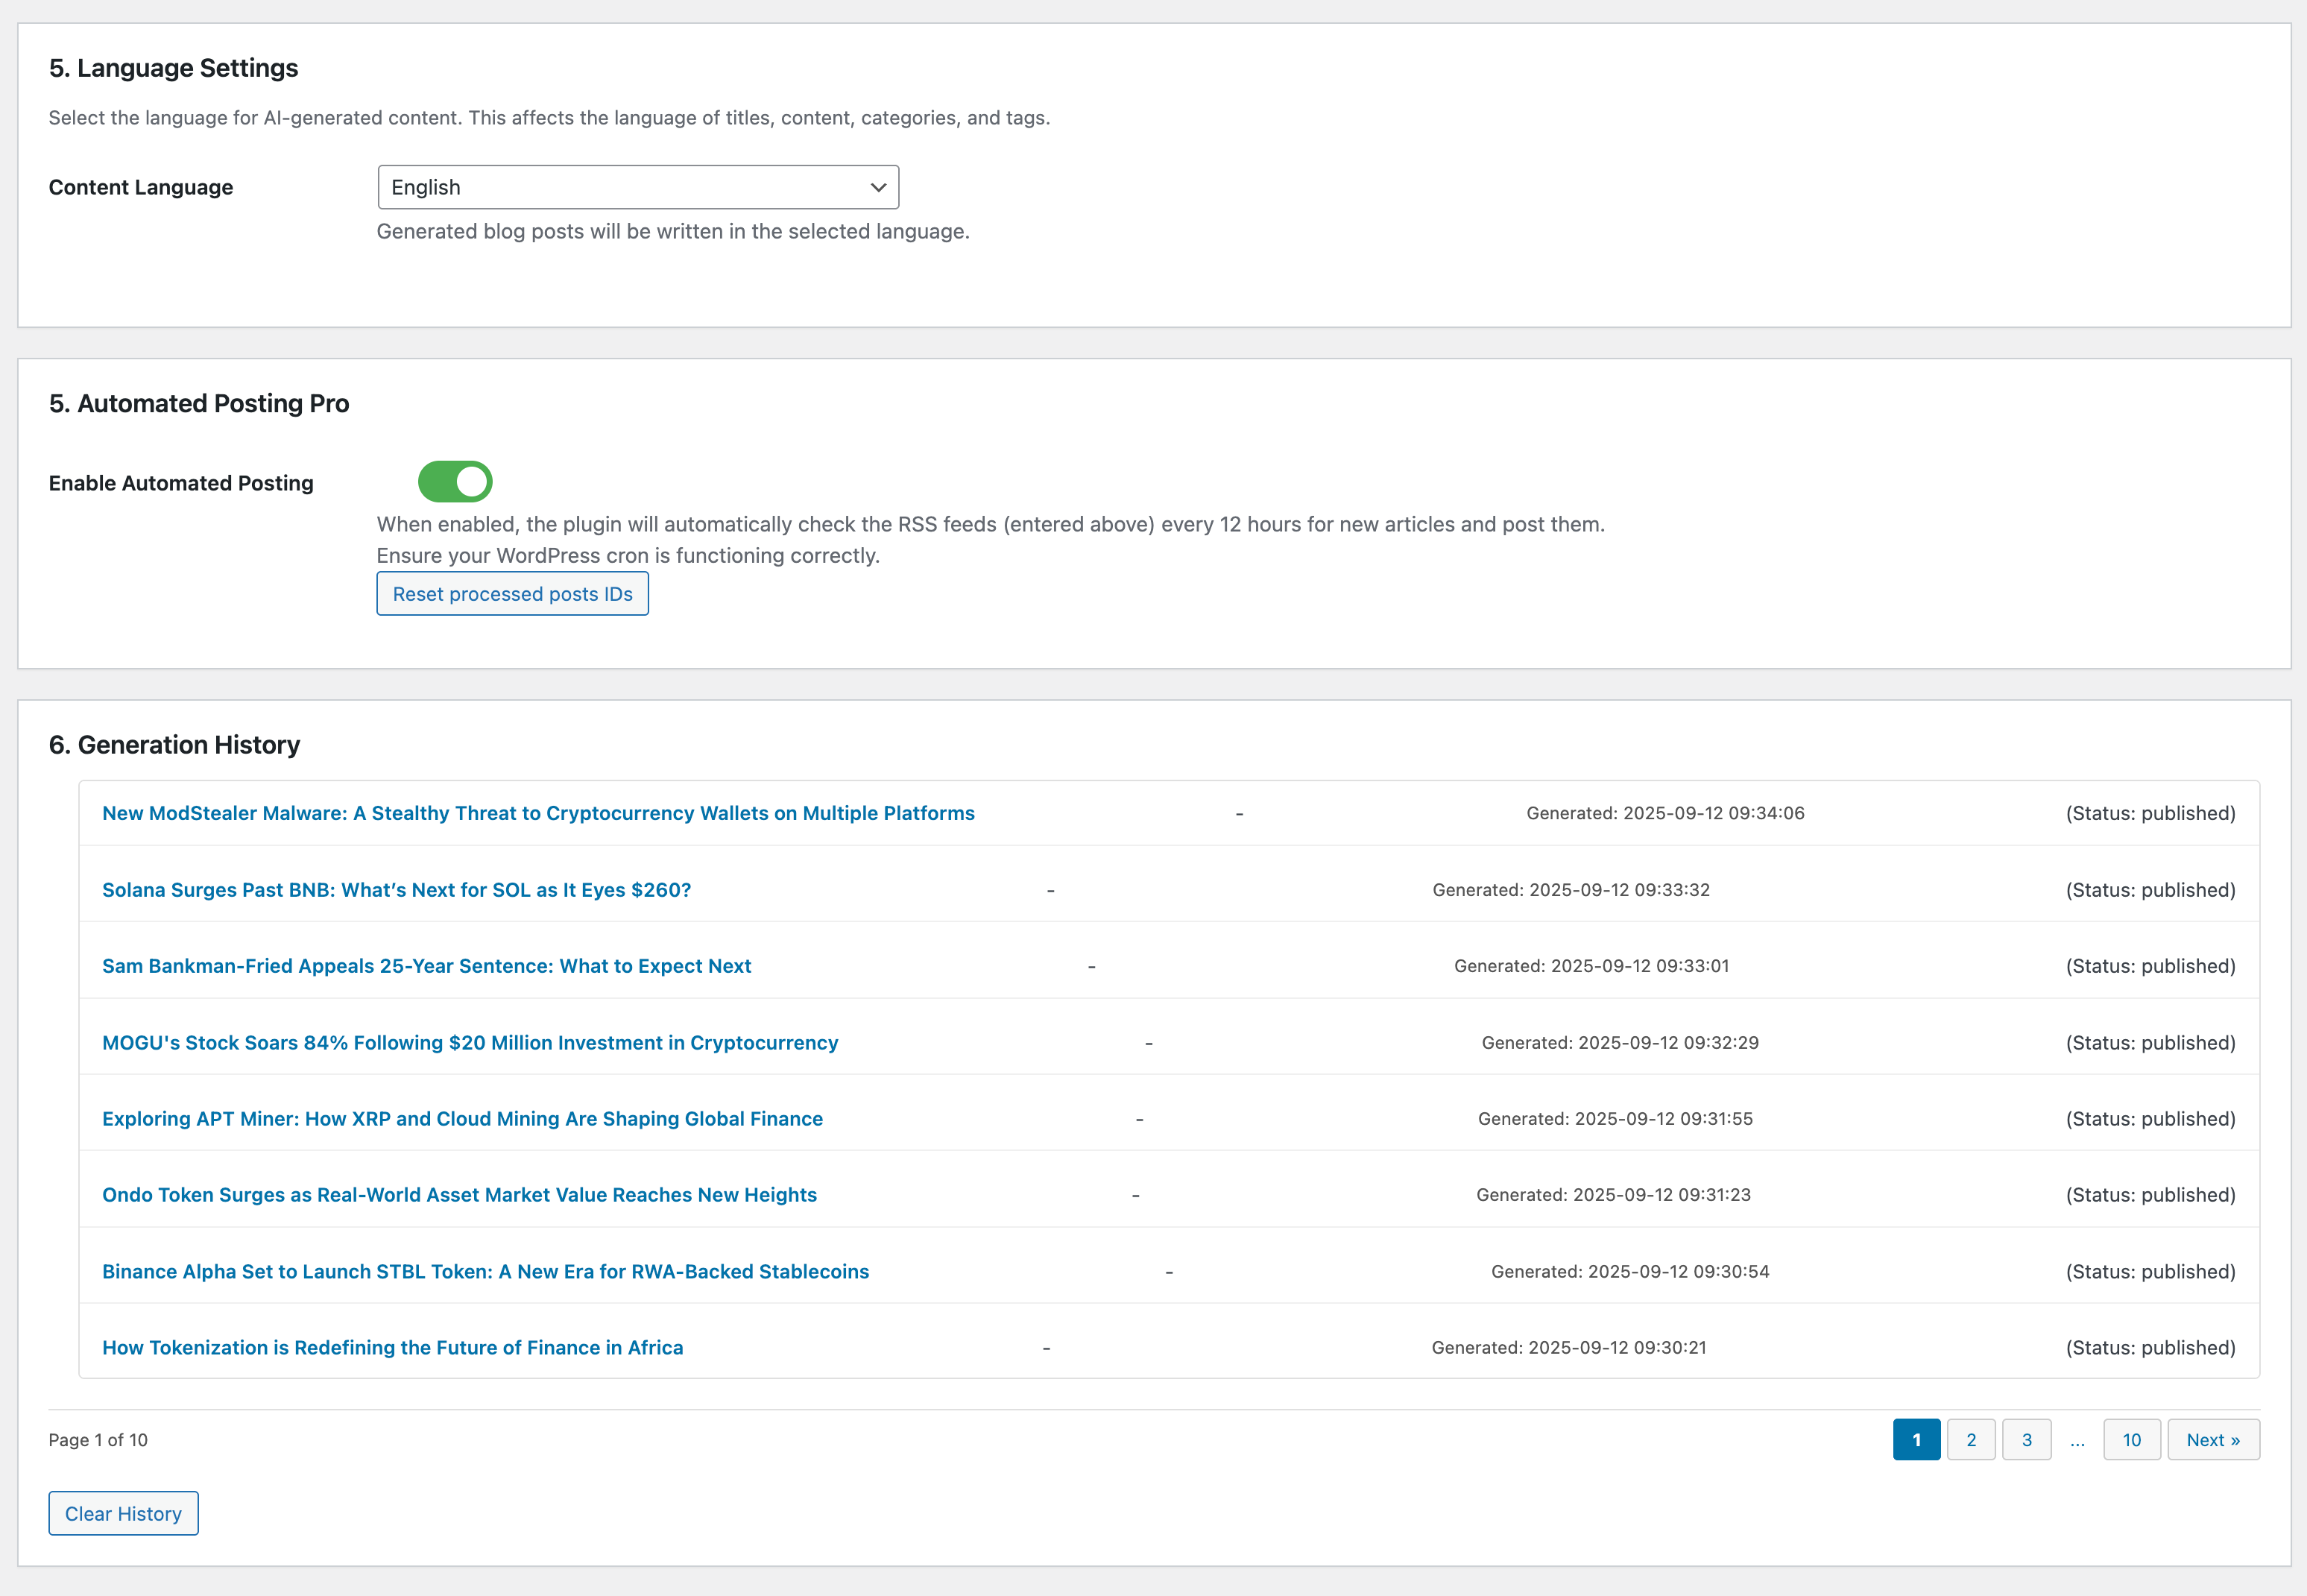Screen dimensions: 2307x1596
Task: Select the current page 1 indicator
Action: tap(1915, 1439)
